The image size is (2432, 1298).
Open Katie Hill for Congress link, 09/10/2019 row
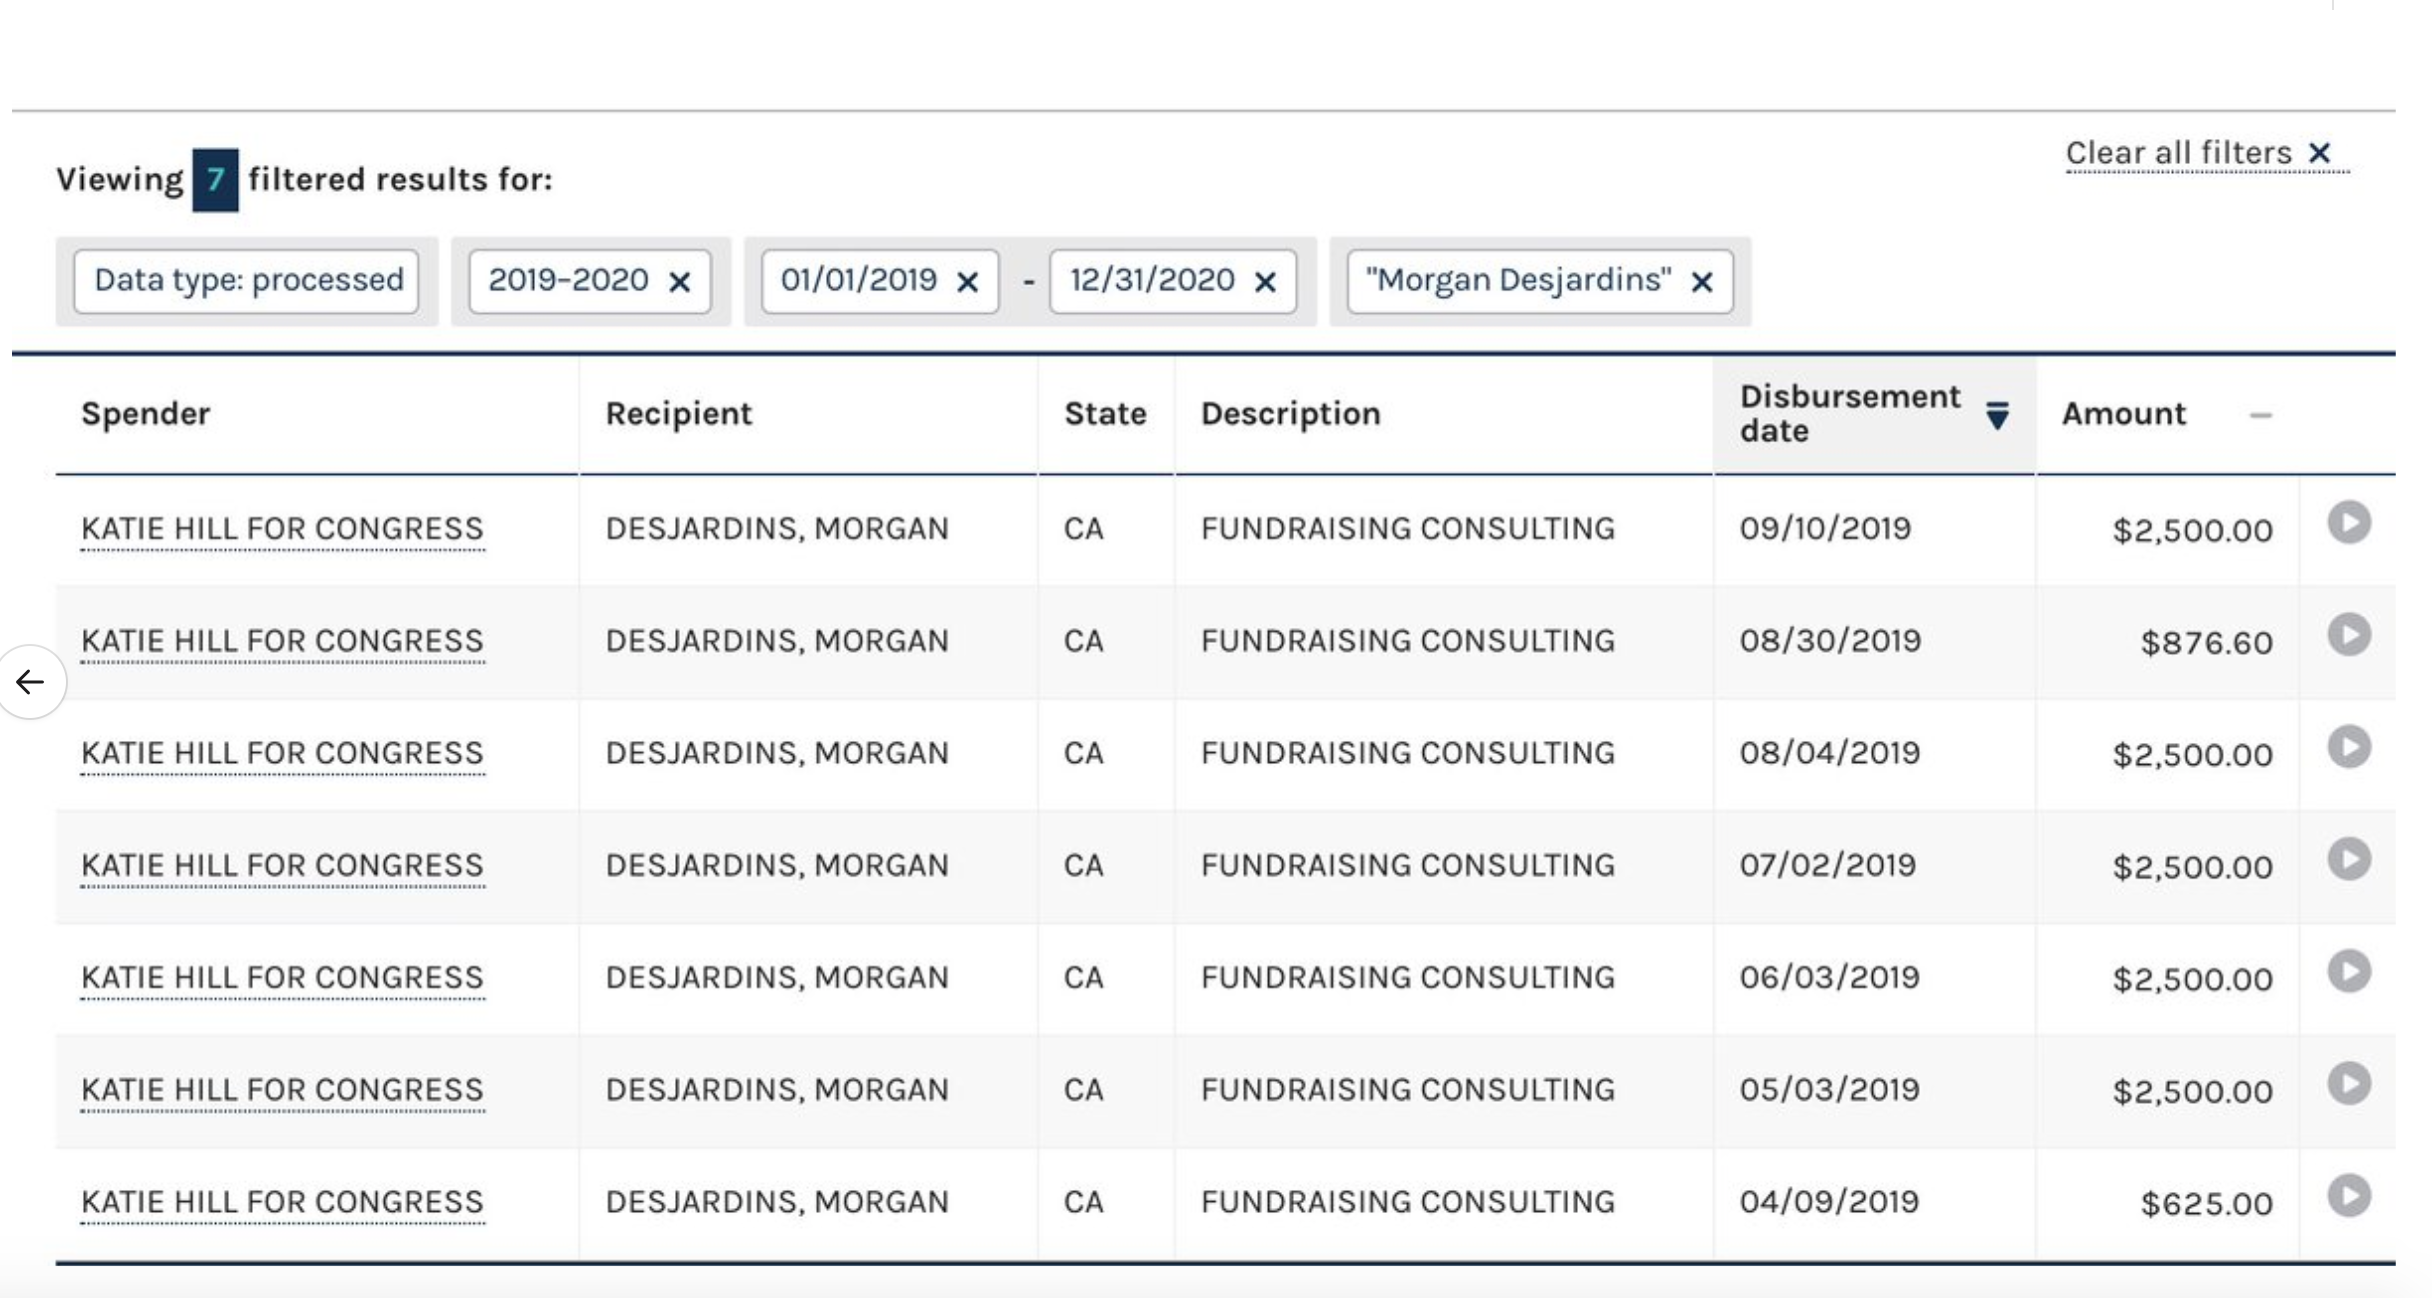[x=282, y=528]
